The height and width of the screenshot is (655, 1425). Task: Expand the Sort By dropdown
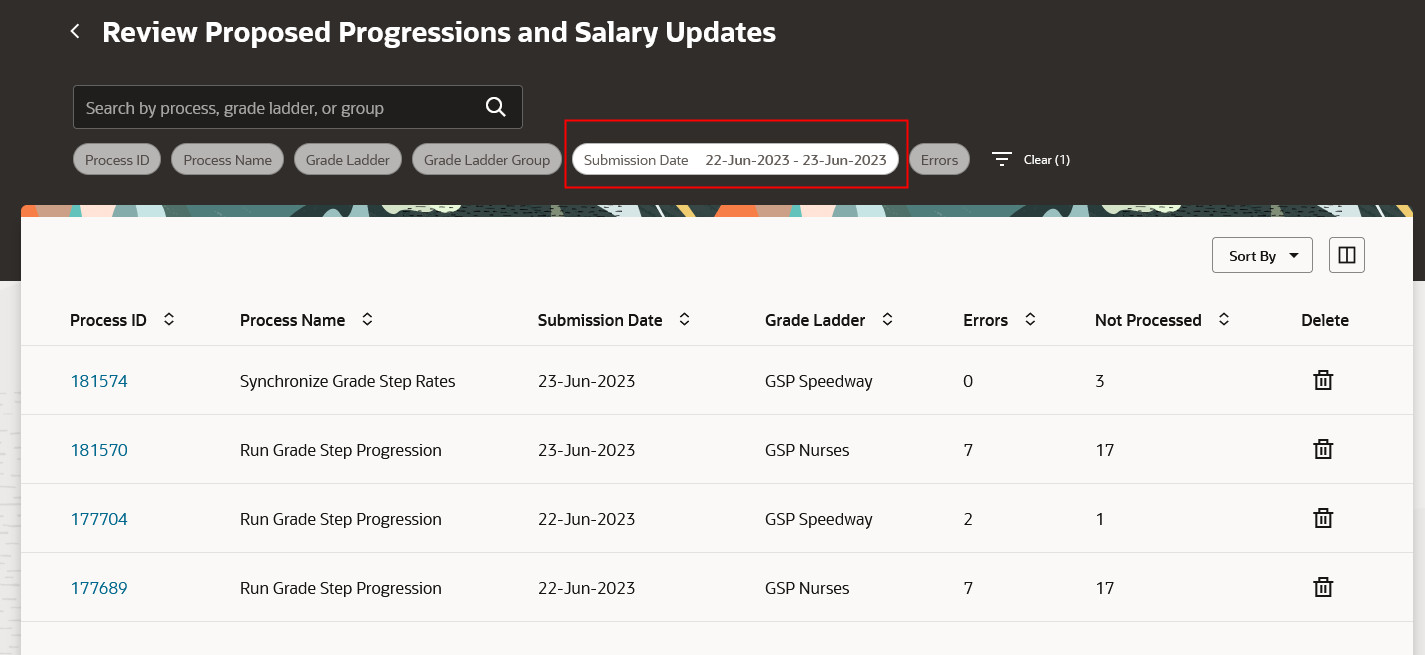(1261, 255)
